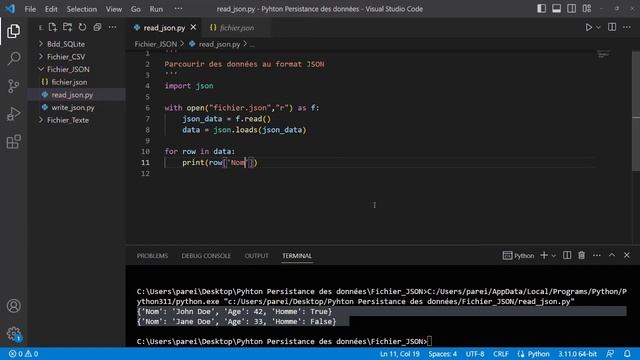This screenshot has height=360, width=640.
Task: Open the Selection menu
Action: 82,9
